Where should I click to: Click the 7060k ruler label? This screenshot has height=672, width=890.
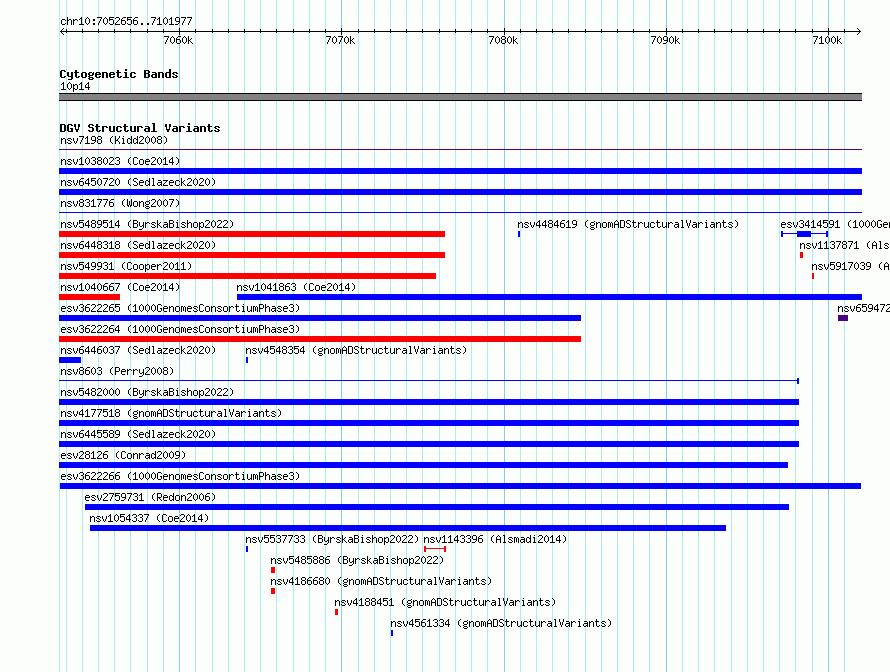coord(178,40)
